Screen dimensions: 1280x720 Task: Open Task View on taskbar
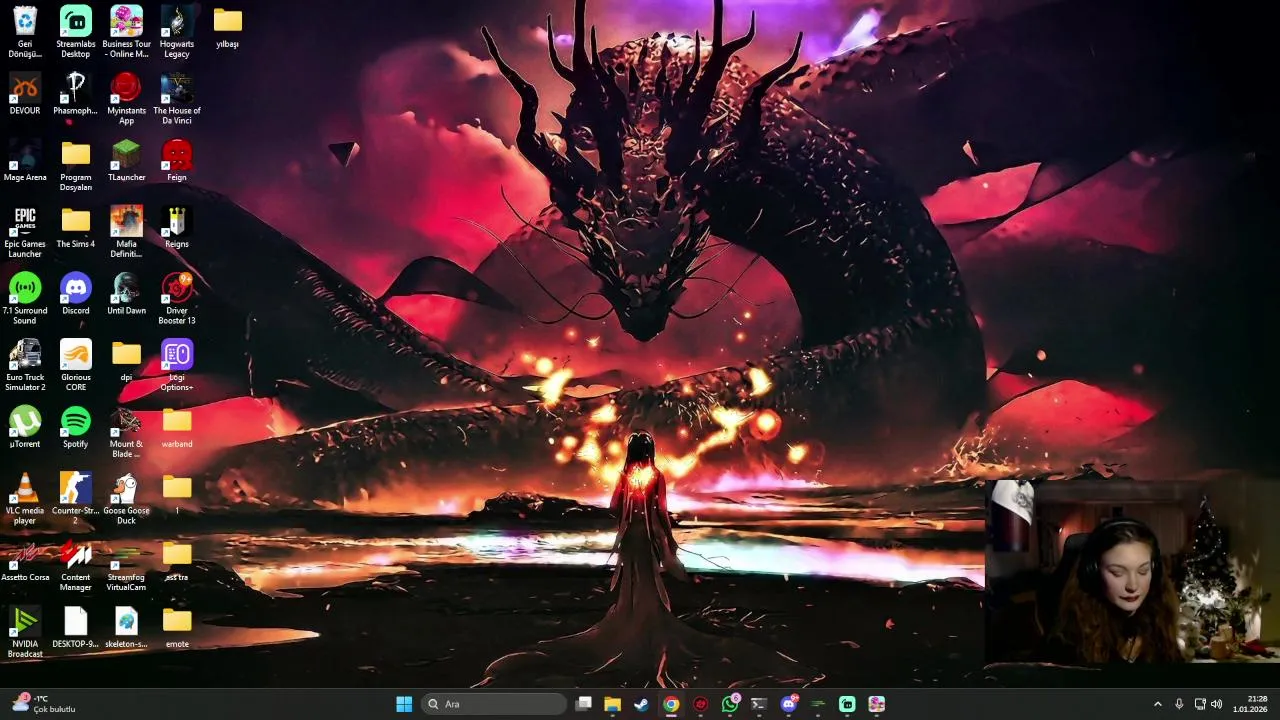(x=584, y=704)
